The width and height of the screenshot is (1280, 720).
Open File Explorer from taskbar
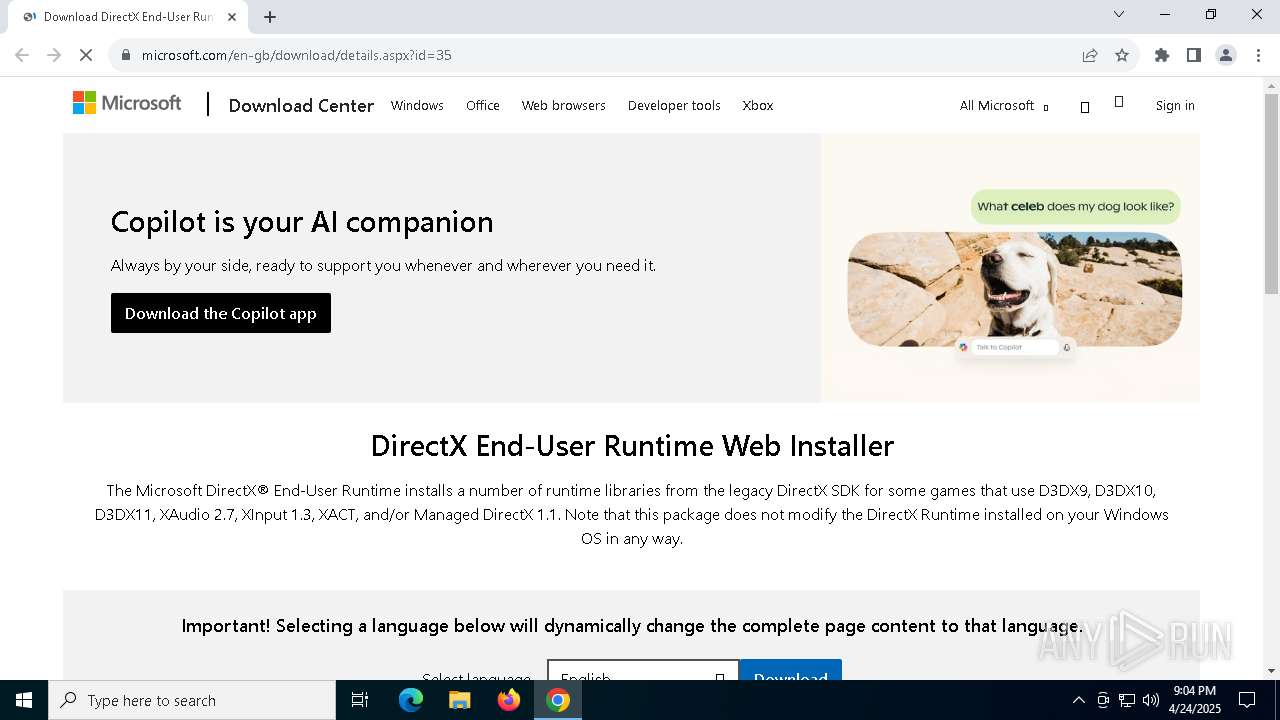pyautogui.click(x=460, y=700)
